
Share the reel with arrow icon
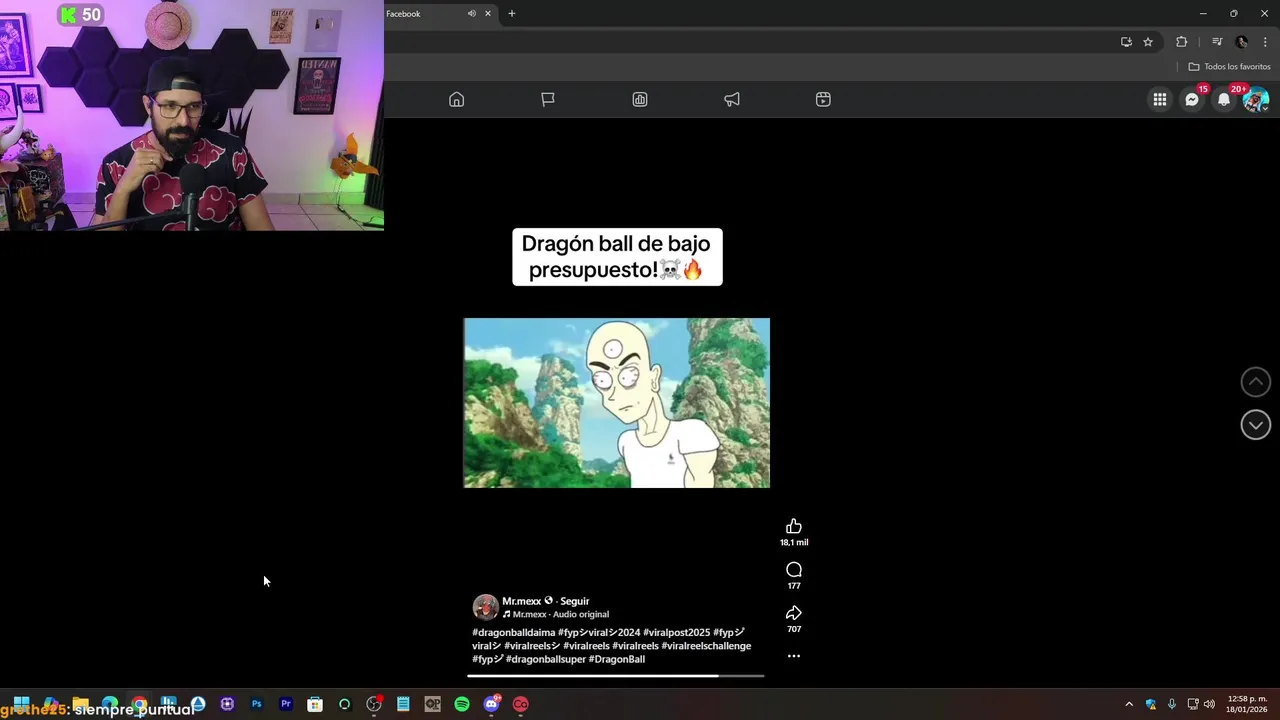794,613
